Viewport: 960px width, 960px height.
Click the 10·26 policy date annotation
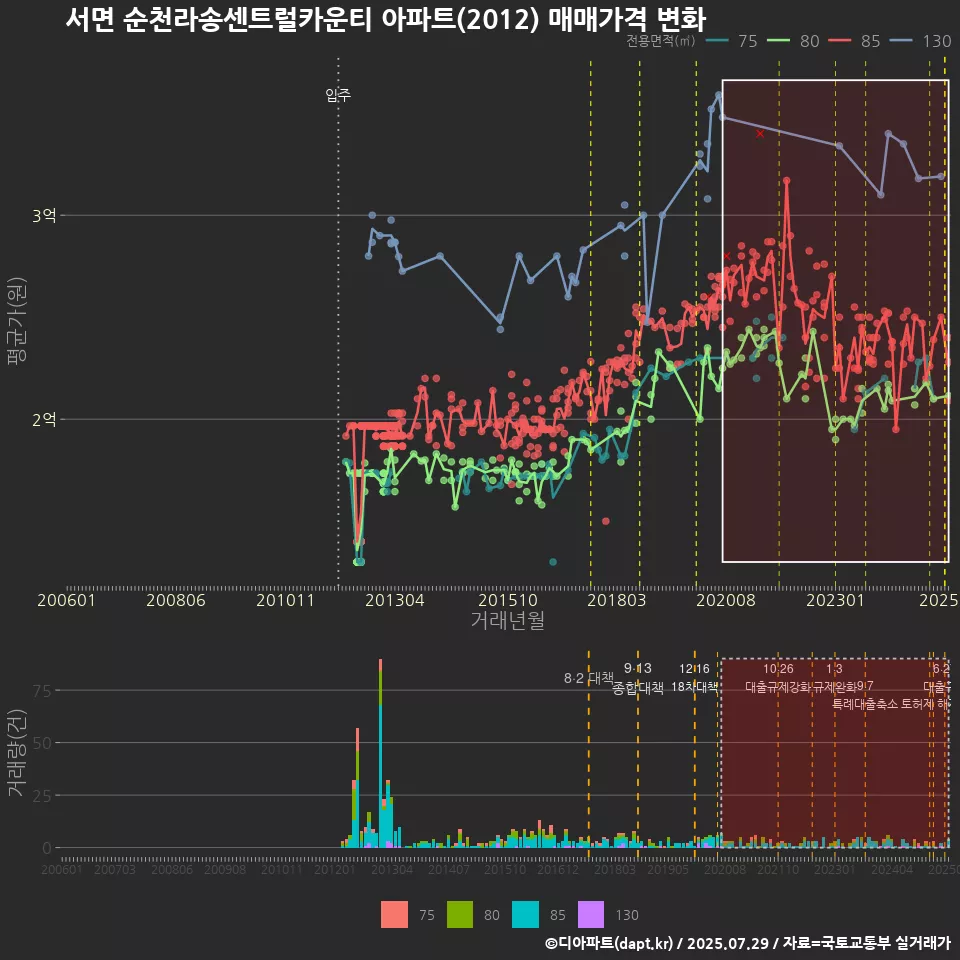778,669
